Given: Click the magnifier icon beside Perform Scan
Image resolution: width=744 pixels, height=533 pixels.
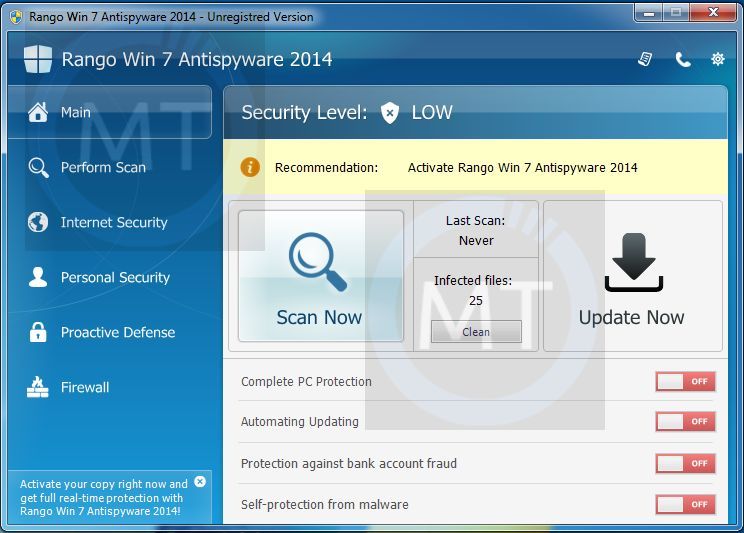Looking at the screenshot, I should click(38, 168).
